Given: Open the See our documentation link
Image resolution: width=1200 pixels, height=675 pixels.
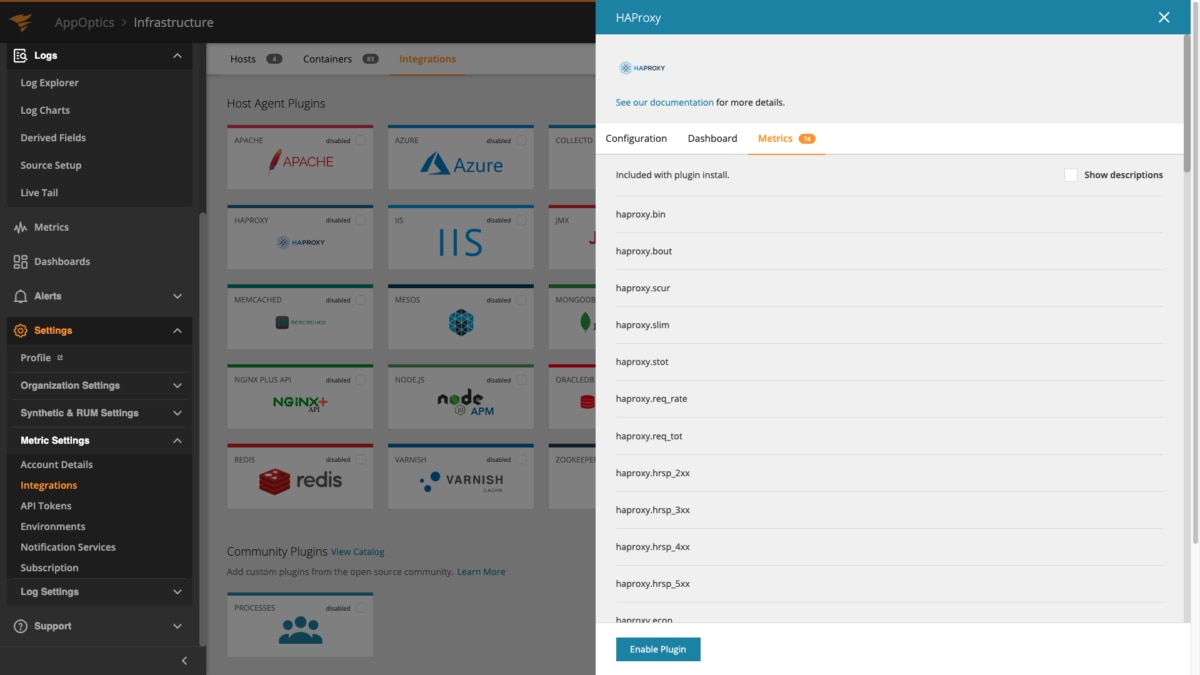Looking at the screenshot, I should [664, 102].
